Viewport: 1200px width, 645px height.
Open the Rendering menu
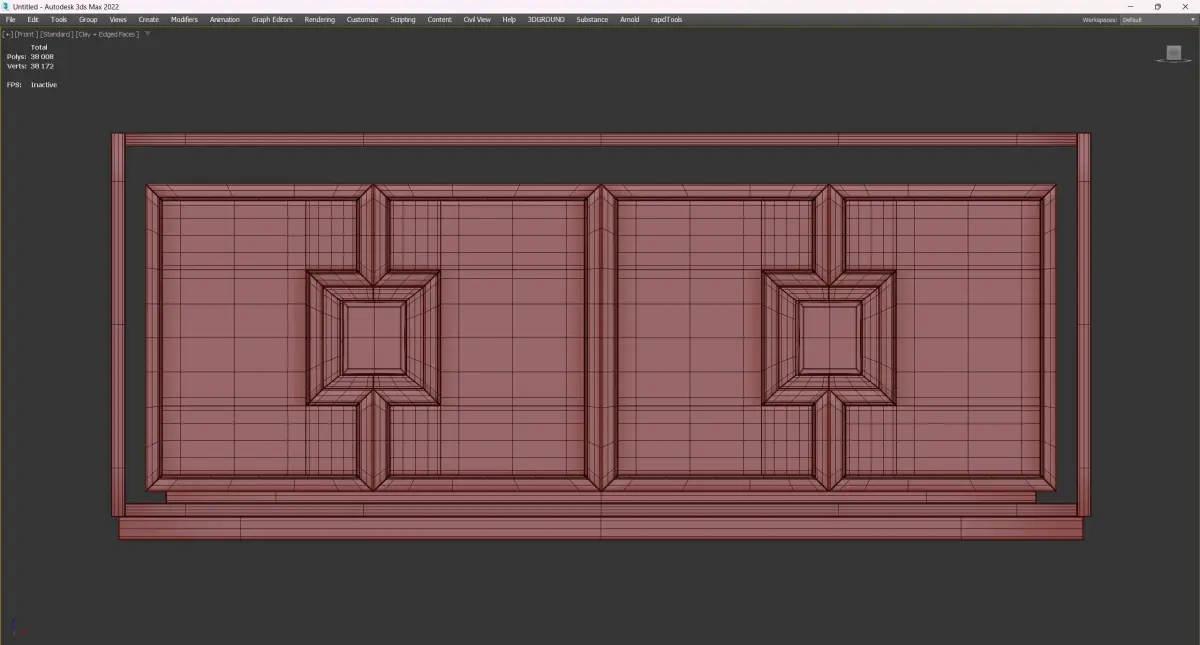[320, 19]
